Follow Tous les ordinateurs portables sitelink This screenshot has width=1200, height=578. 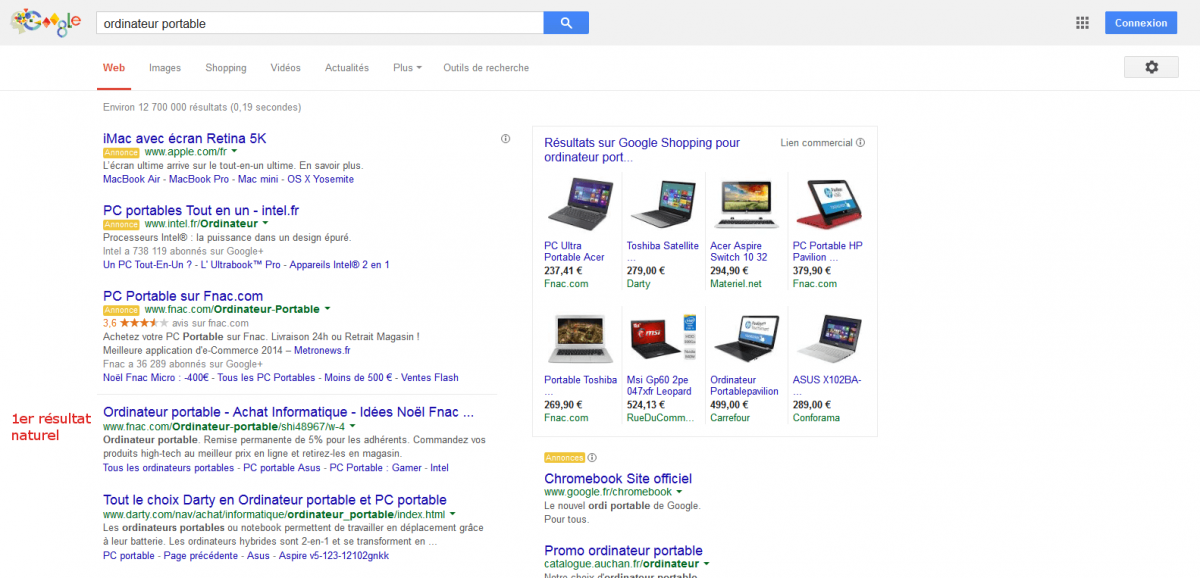click(x=168, y=467)
